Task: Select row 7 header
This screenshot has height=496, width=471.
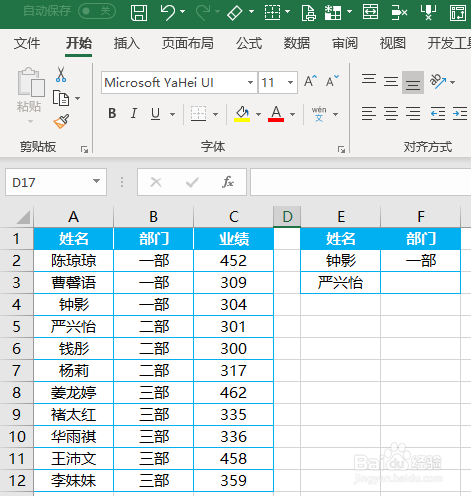Action: tap(17, 371)
